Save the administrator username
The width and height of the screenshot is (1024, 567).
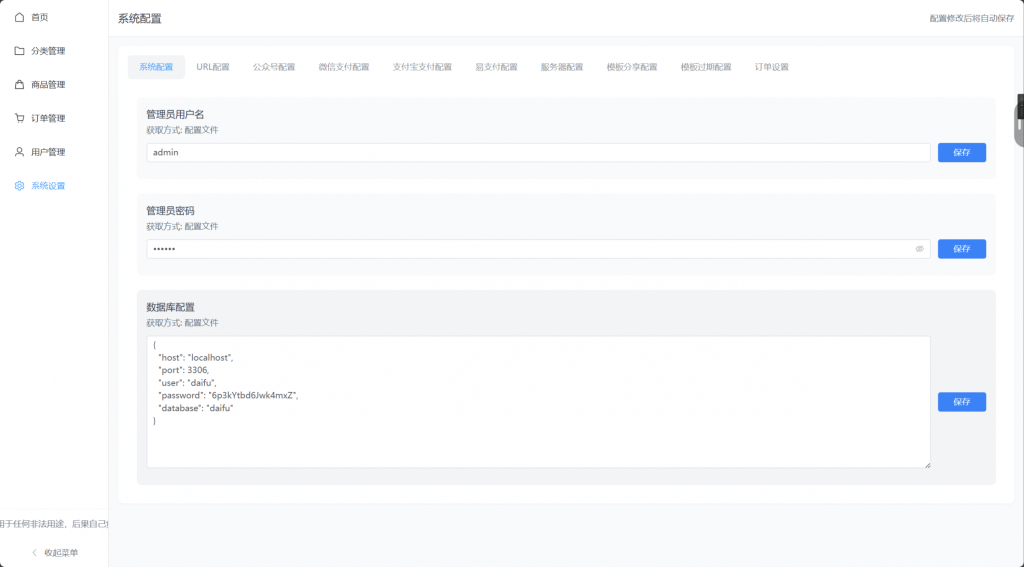[961, 153]
